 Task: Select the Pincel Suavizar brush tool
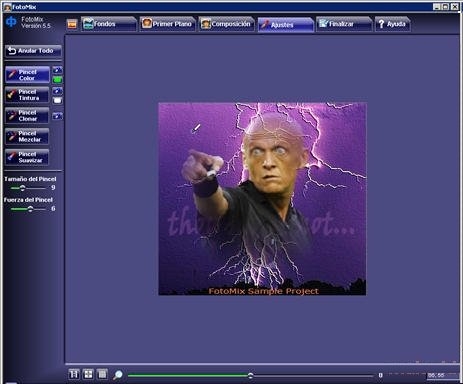click(x=27, y=157)
